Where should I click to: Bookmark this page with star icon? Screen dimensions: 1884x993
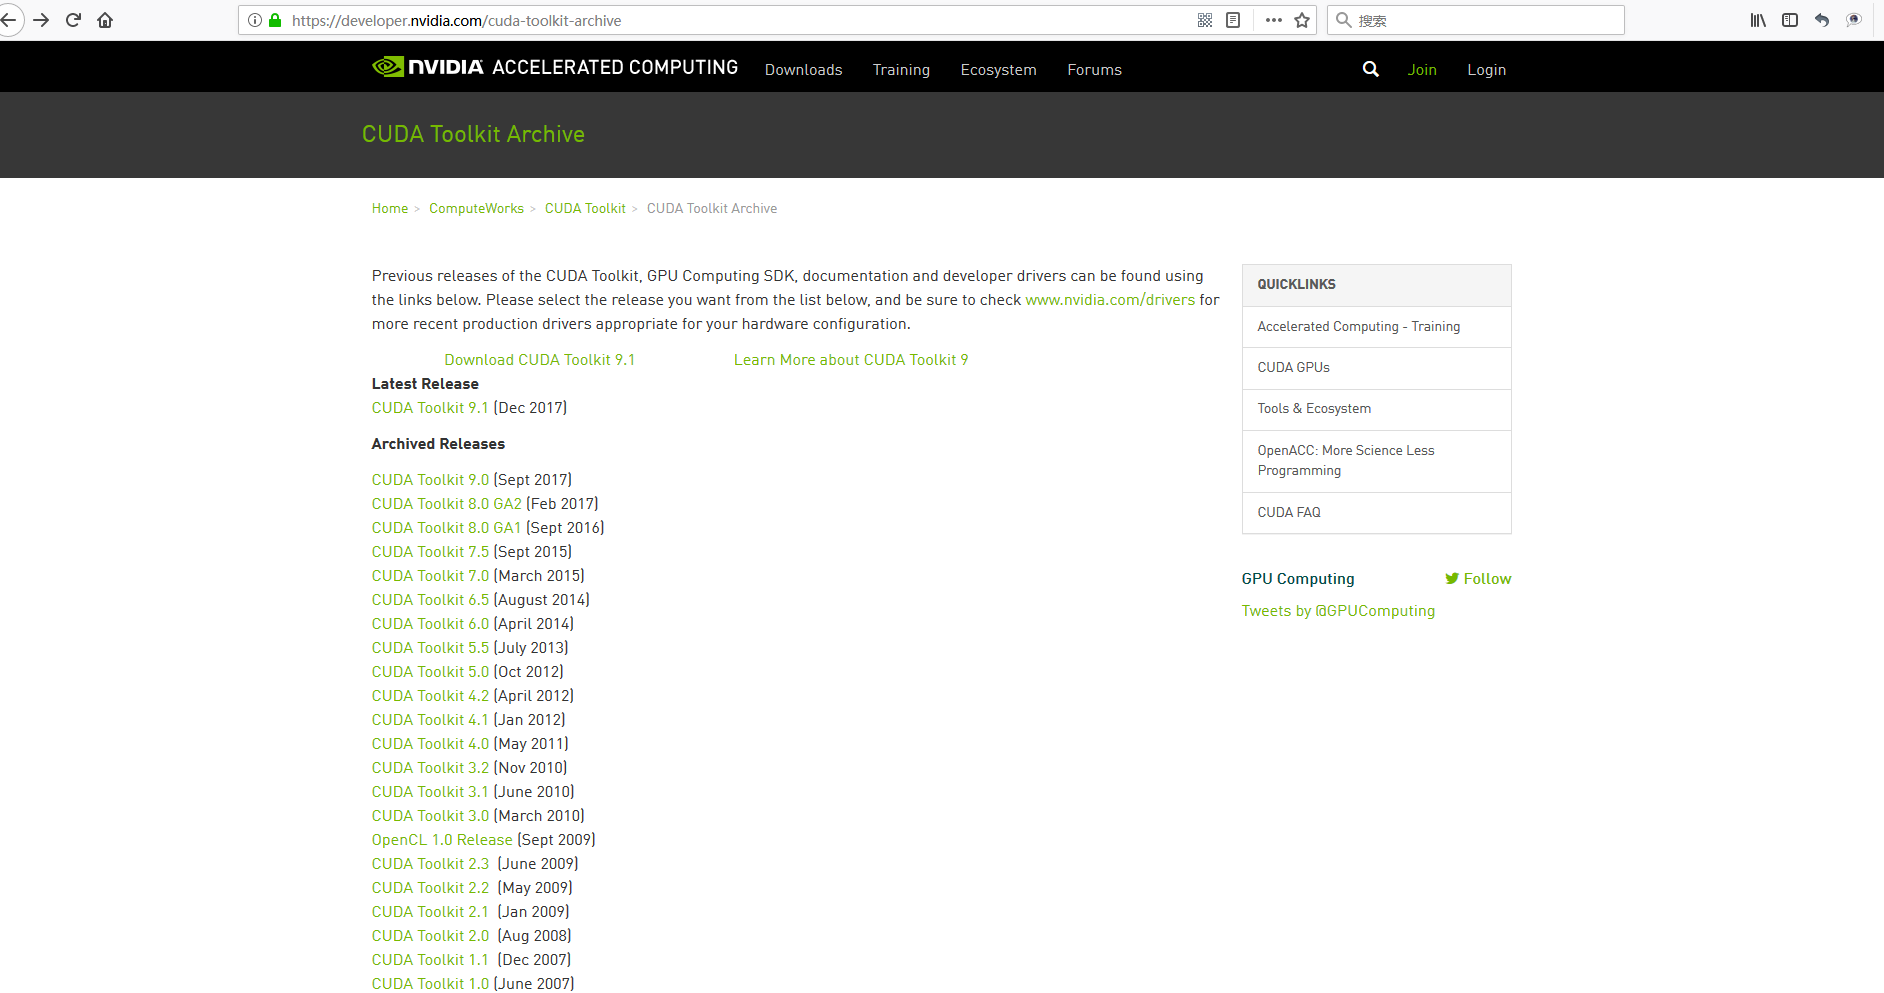tap(1302, 20)
